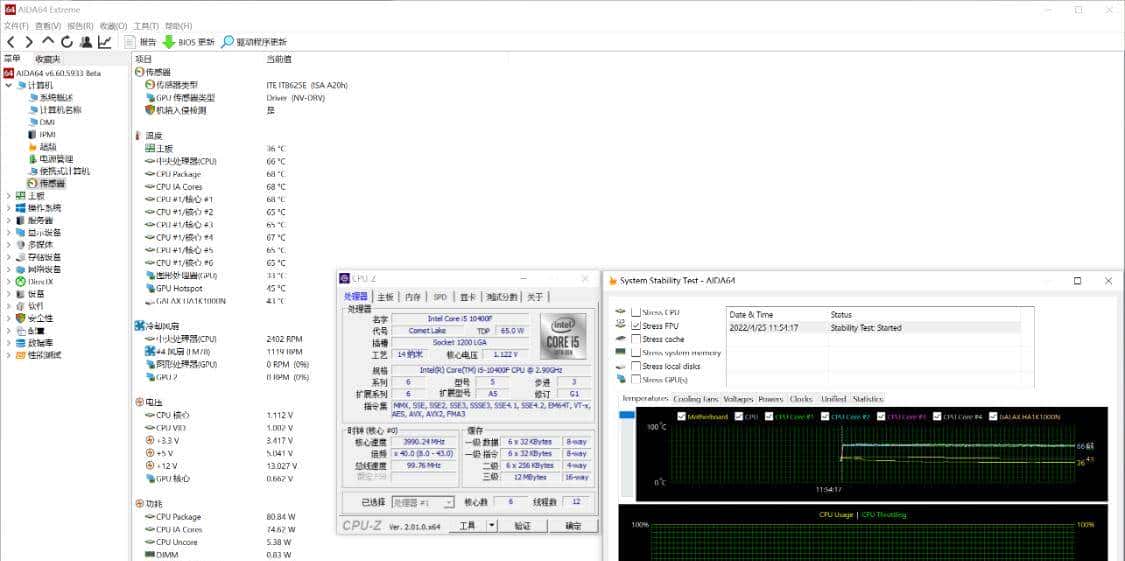Expand the 主板 tree node
This screenshot has height=561, width=1125.
(9, 196)
